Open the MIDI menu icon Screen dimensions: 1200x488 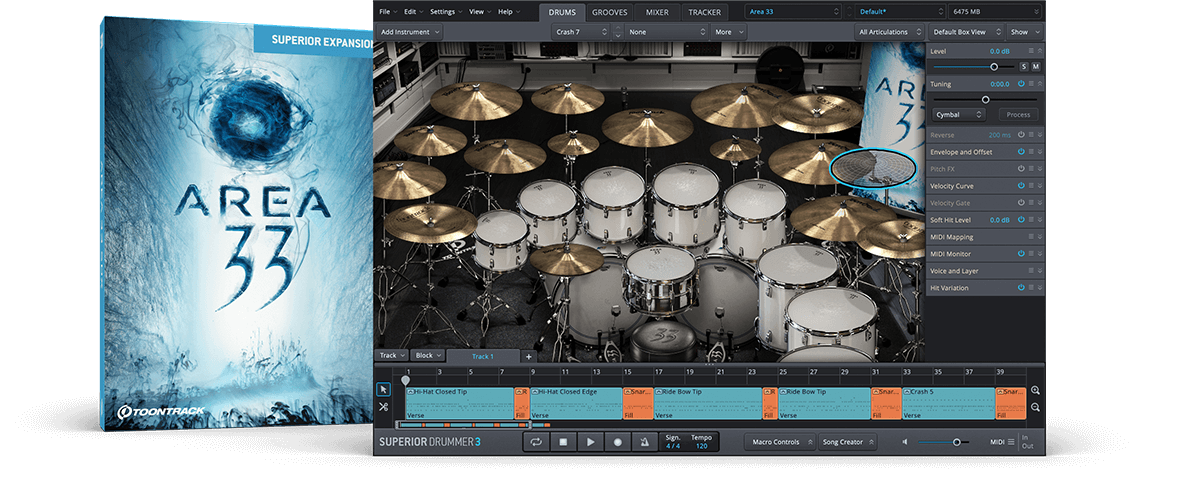coord(1011,442)
